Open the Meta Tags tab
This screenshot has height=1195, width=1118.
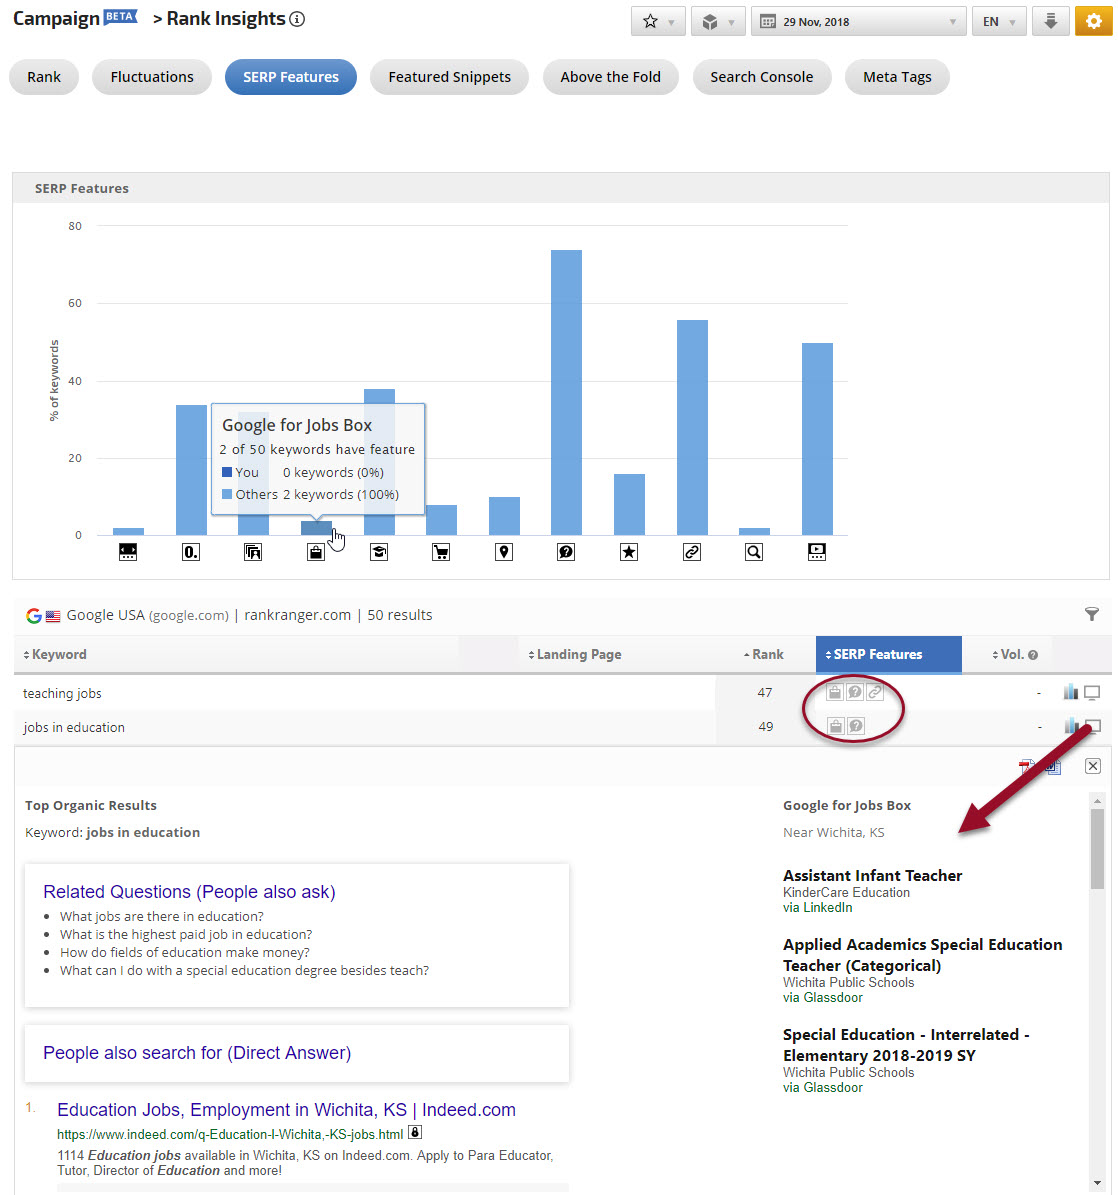tap(897, 77)
